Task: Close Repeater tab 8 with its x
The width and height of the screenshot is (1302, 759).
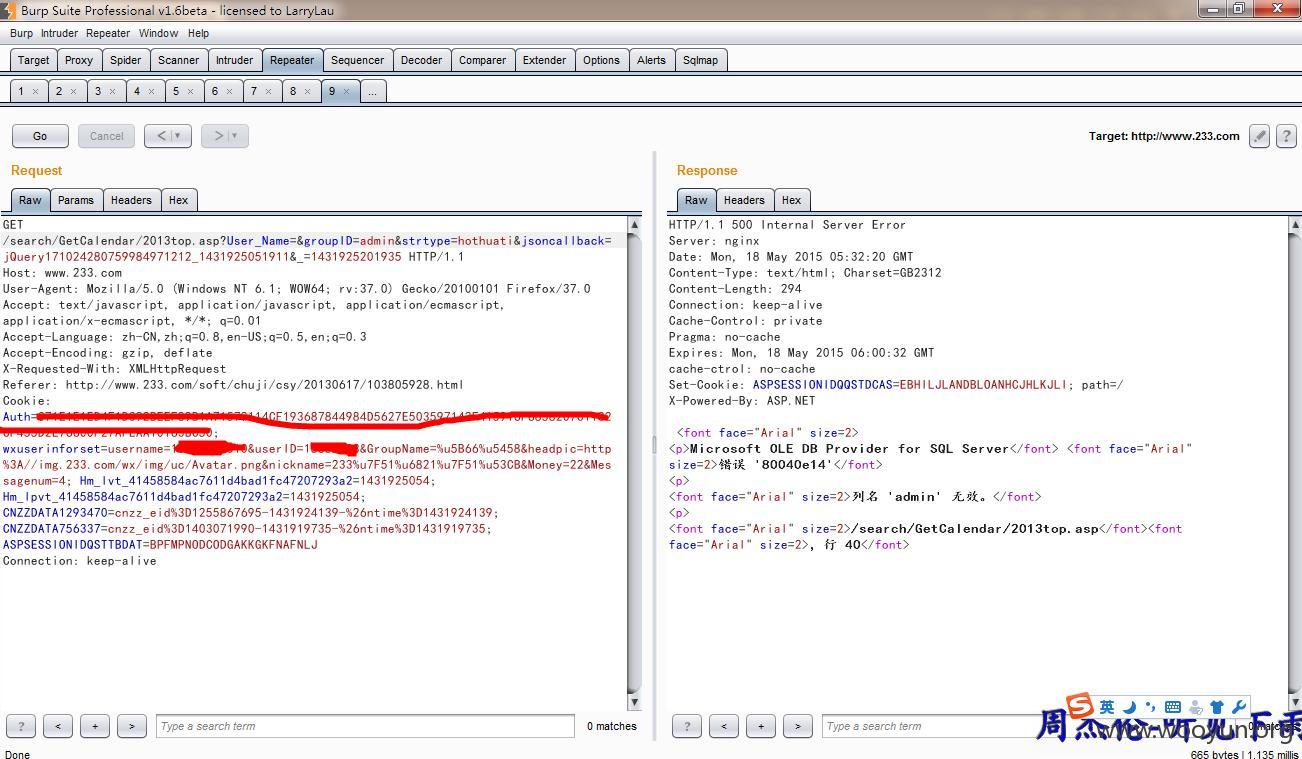Action: click(x=307, y=91)
